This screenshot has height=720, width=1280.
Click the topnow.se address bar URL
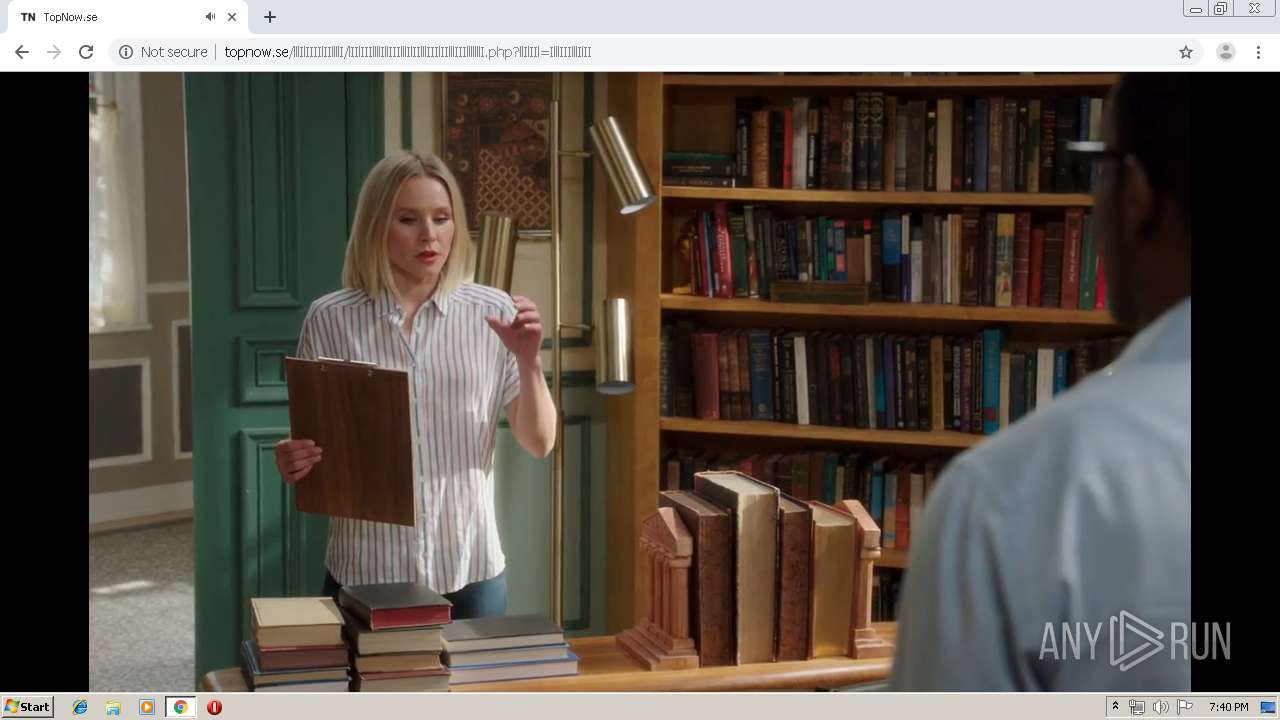coord(408,52)
